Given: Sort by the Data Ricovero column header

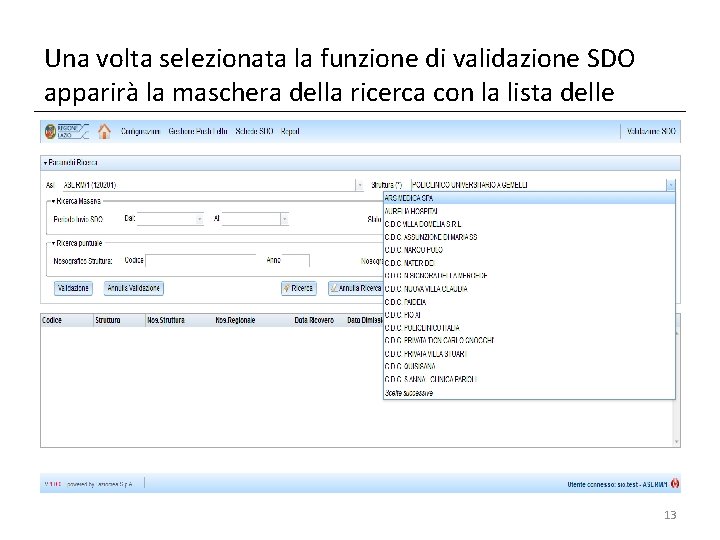Looking at the screenshot, I should 319,321.
